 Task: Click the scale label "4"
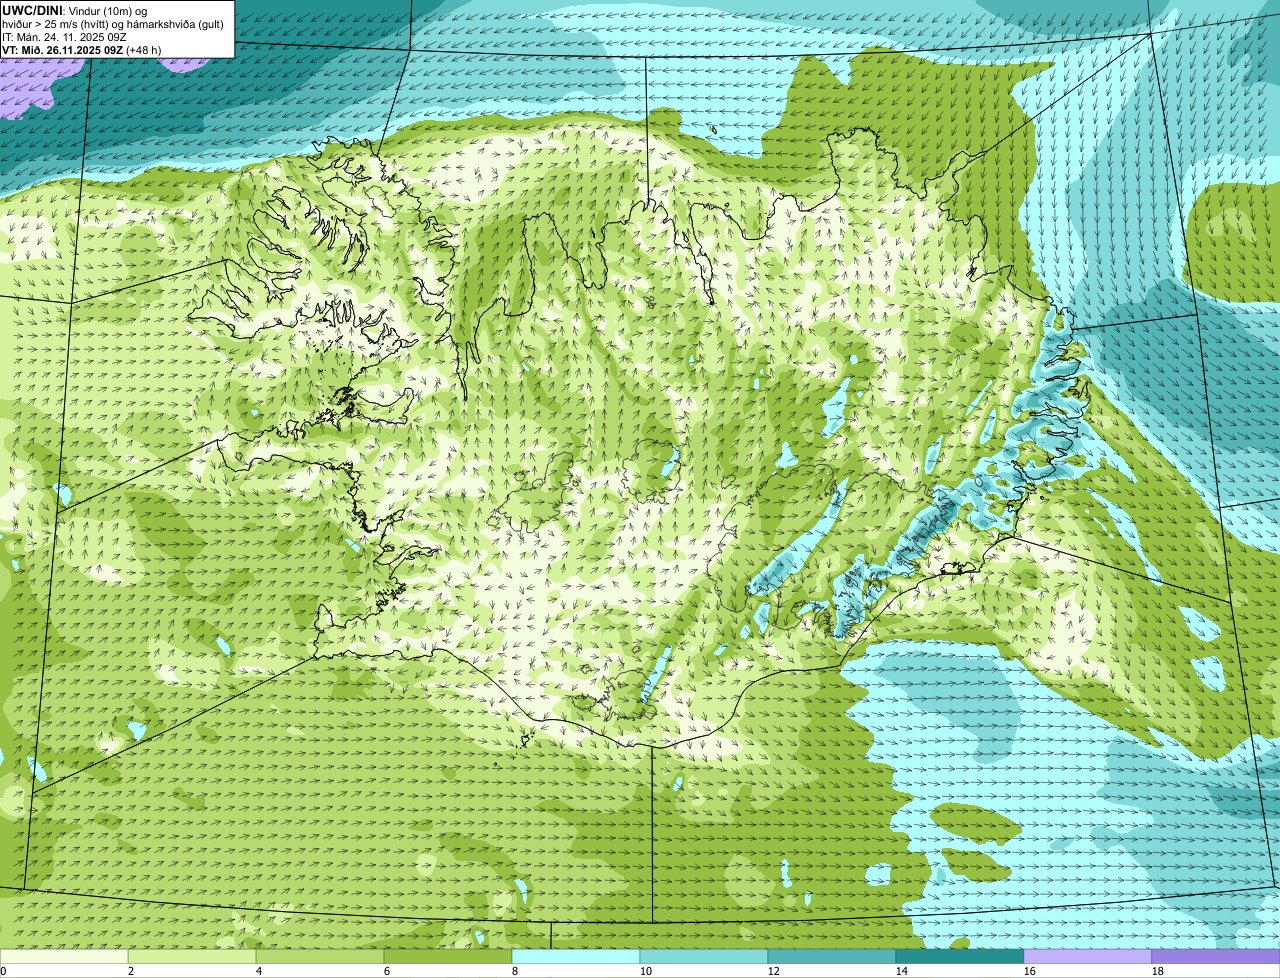[x=259, y=971]
